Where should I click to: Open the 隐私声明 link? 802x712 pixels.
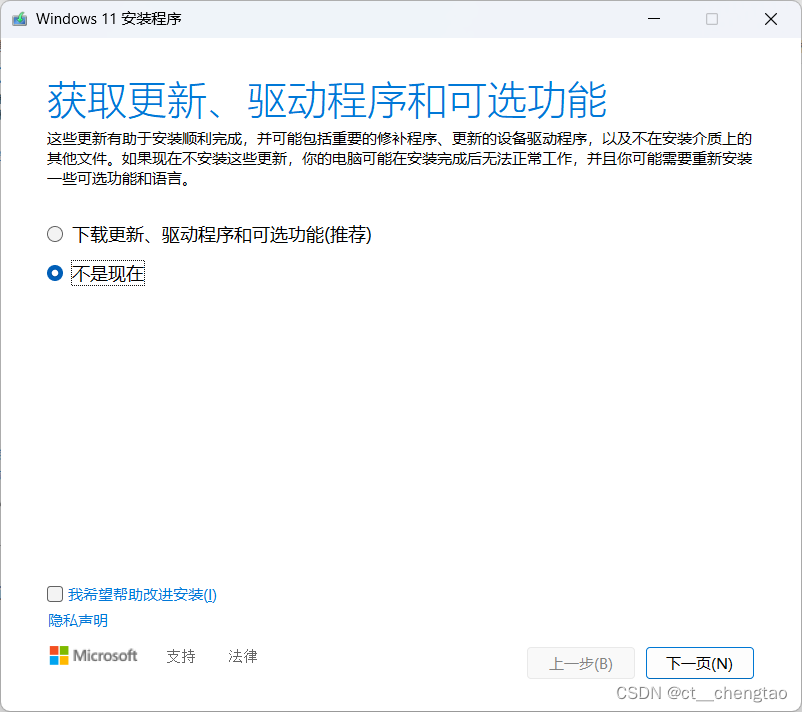pyautogui.click(x=78, y=620)
